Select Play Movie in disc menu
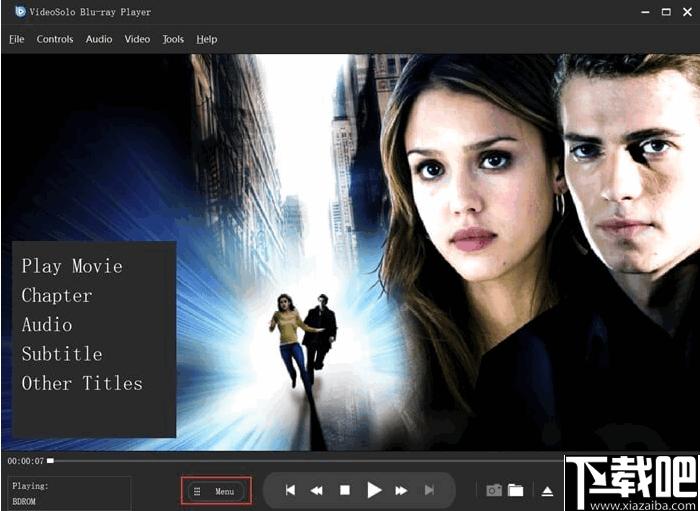 [x=72, y=266]
